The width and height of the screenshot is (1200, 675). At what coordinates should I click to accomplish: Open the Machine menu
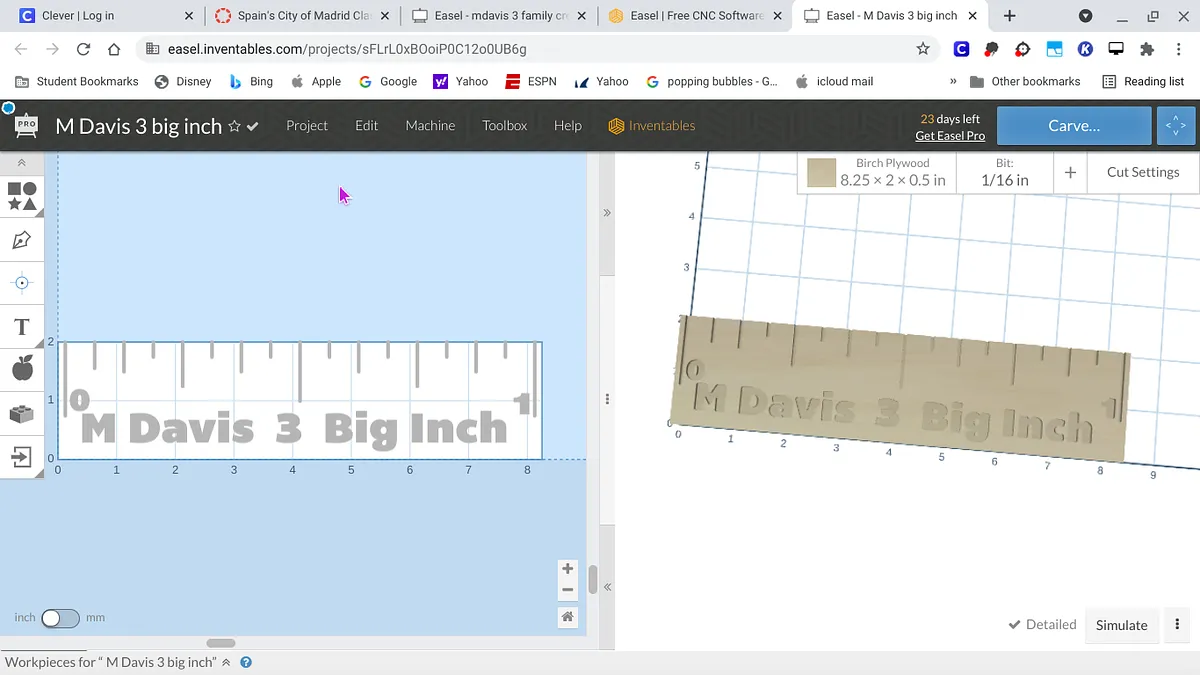(x=430, y=126)
